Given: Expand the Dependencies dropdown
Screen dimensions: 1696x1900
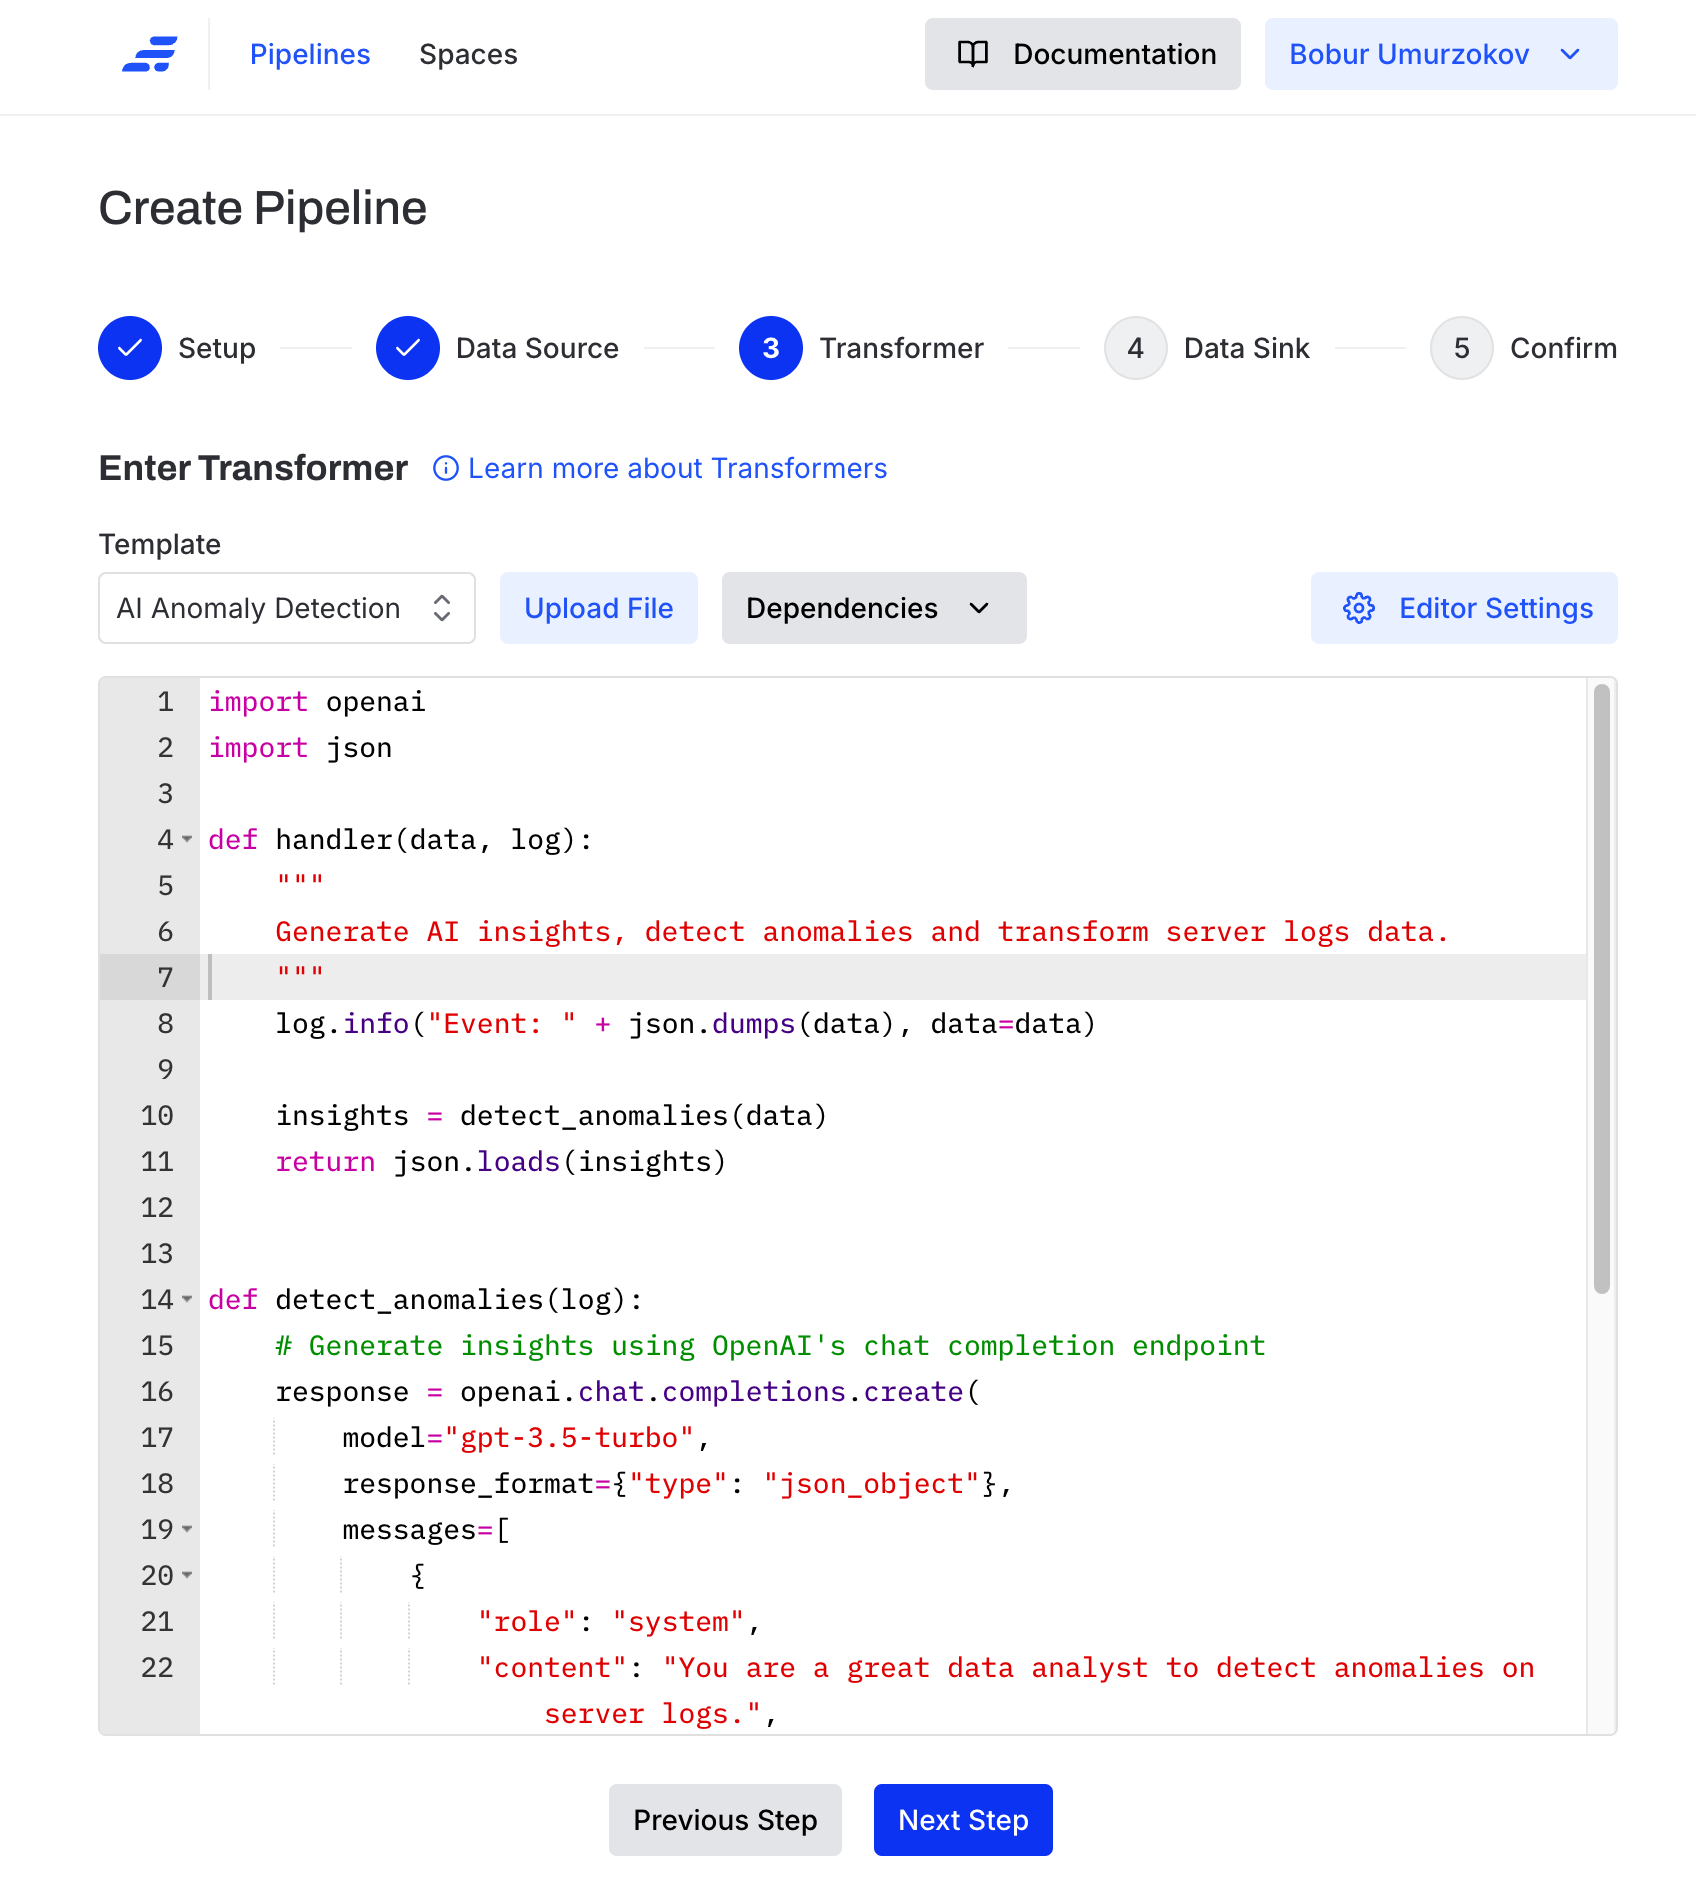Looking at the screenshot, I should coord(874,608).
